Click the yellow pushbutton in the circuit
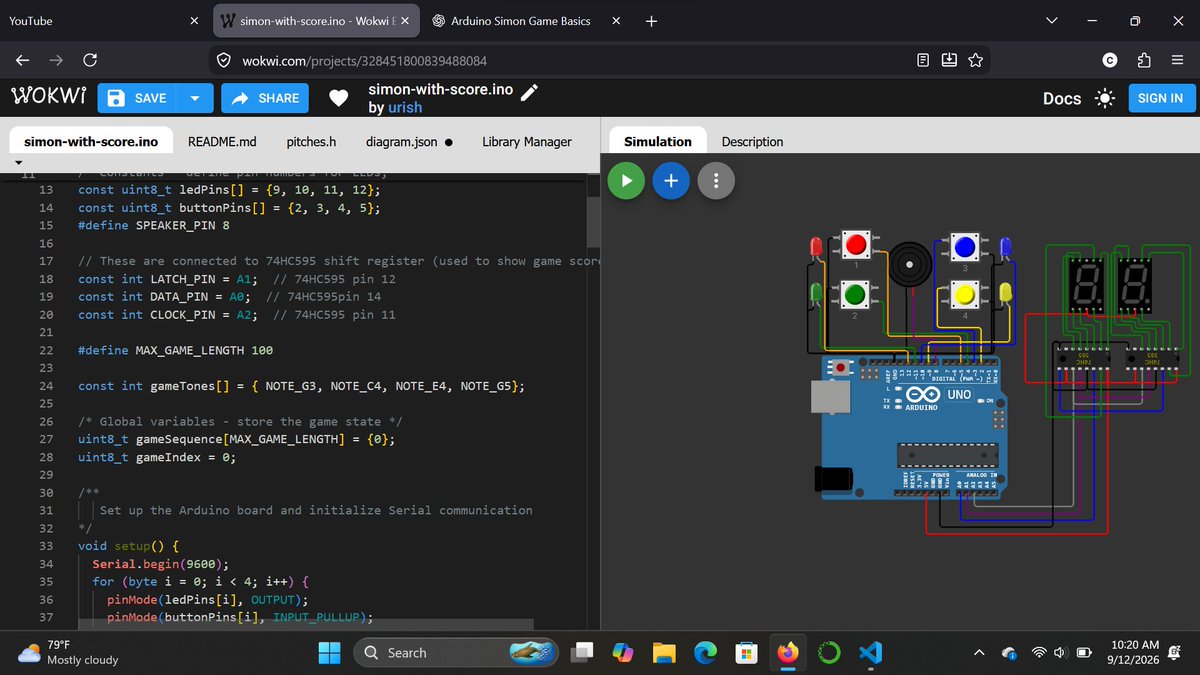 click(x=965, y=294)
